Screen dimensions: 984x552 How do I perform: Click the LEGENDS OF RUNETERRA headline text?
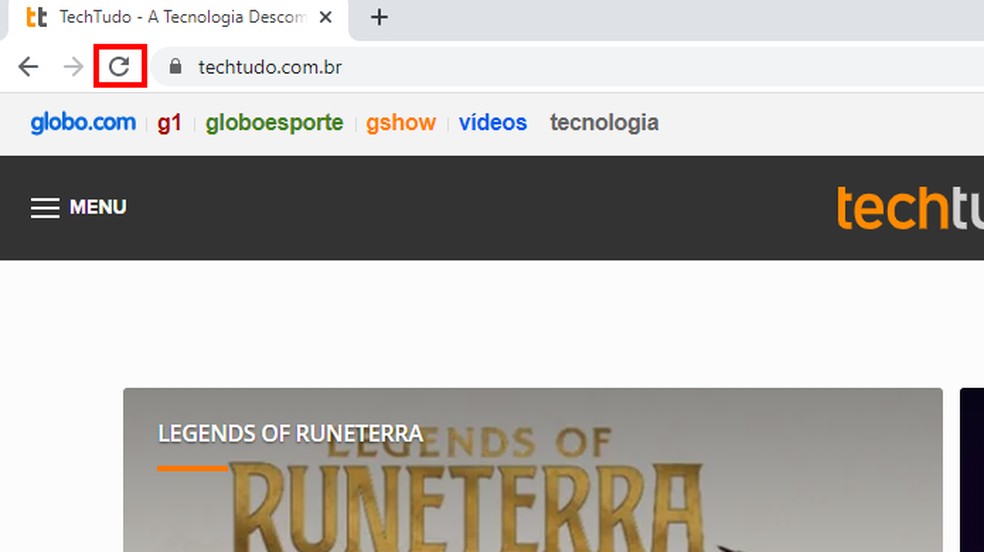[290, 433]
